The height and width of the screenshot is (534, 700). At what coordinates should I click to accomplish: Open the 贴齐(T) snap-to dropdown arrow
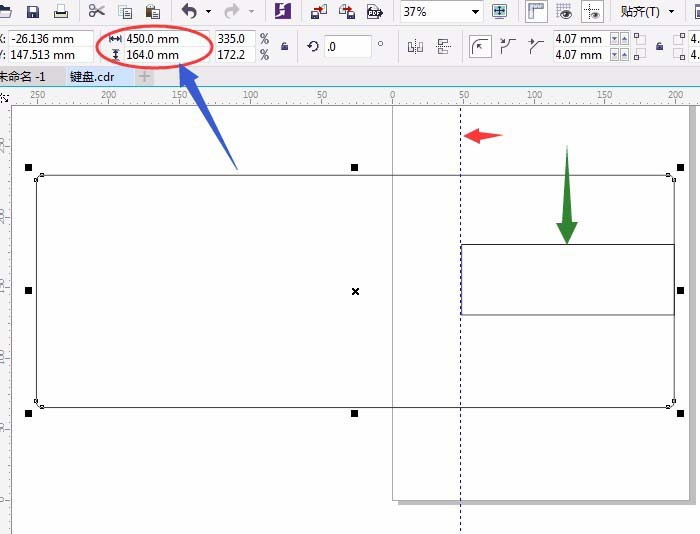[672, 12]
